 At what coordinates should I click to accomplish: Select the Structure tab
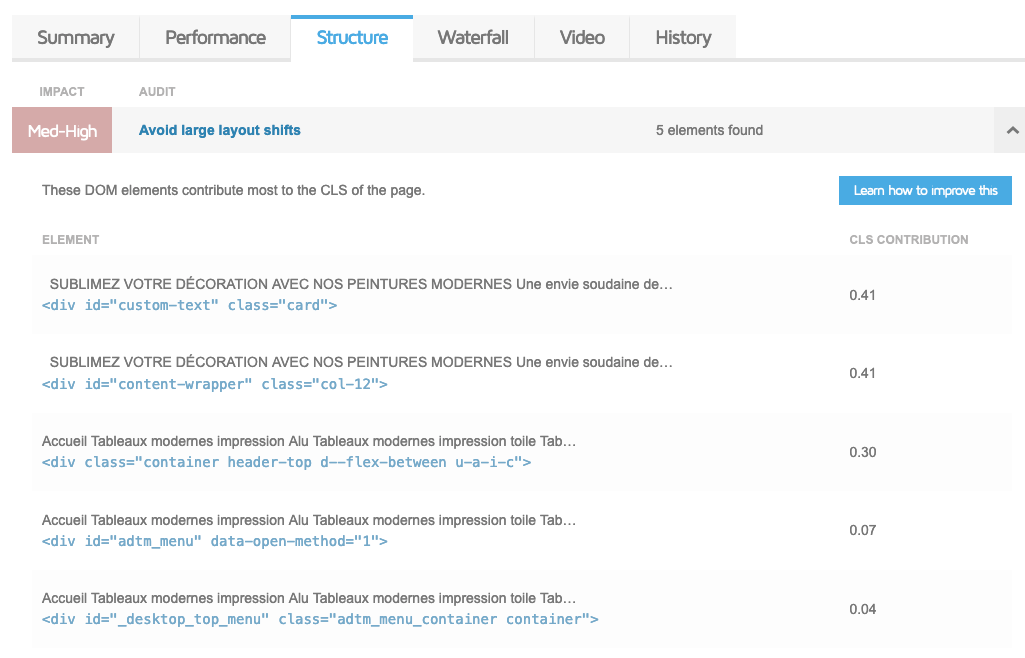[352, 38]
